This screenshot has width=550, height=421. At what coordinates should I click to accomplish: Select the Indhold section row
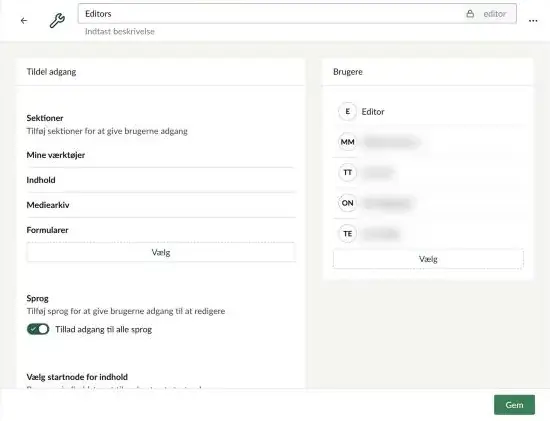(x=161, y=180)
